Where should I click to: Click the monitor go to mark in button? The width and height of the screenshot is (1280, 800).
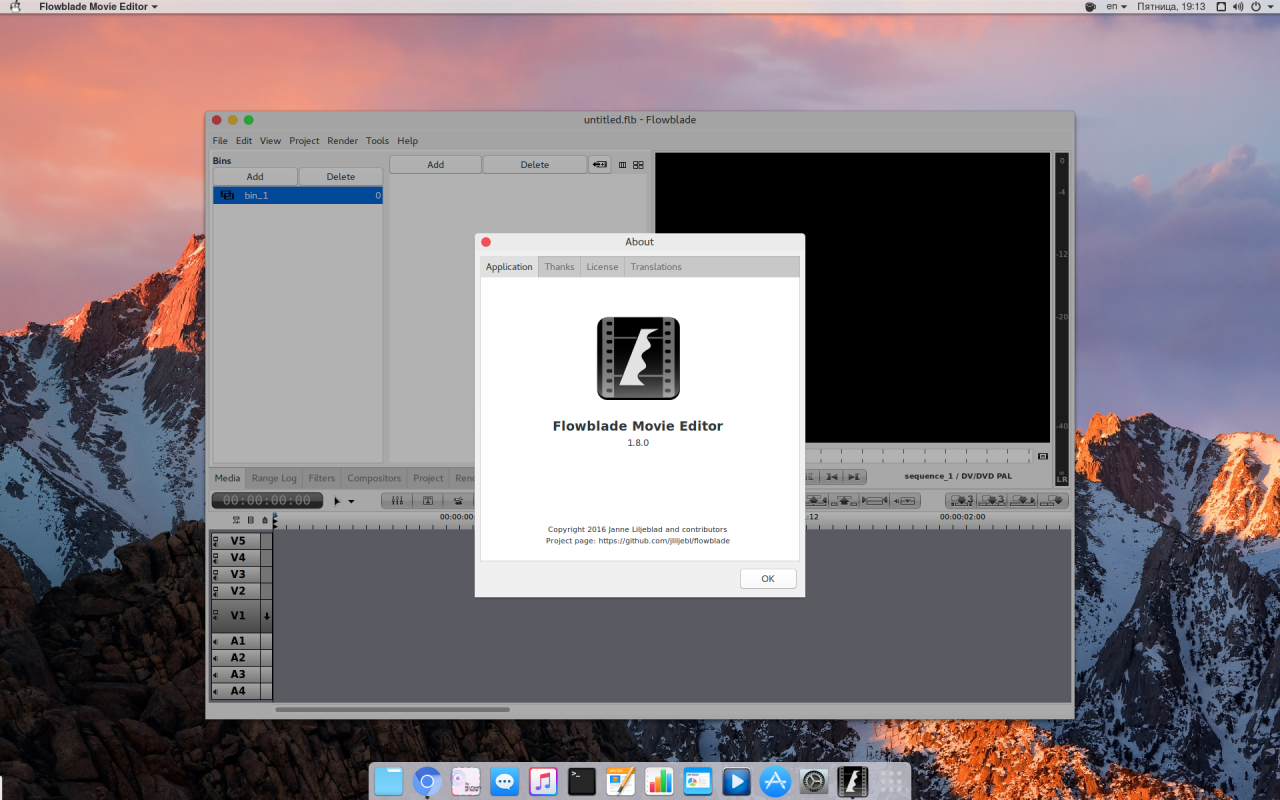click(x=831, y=477)
